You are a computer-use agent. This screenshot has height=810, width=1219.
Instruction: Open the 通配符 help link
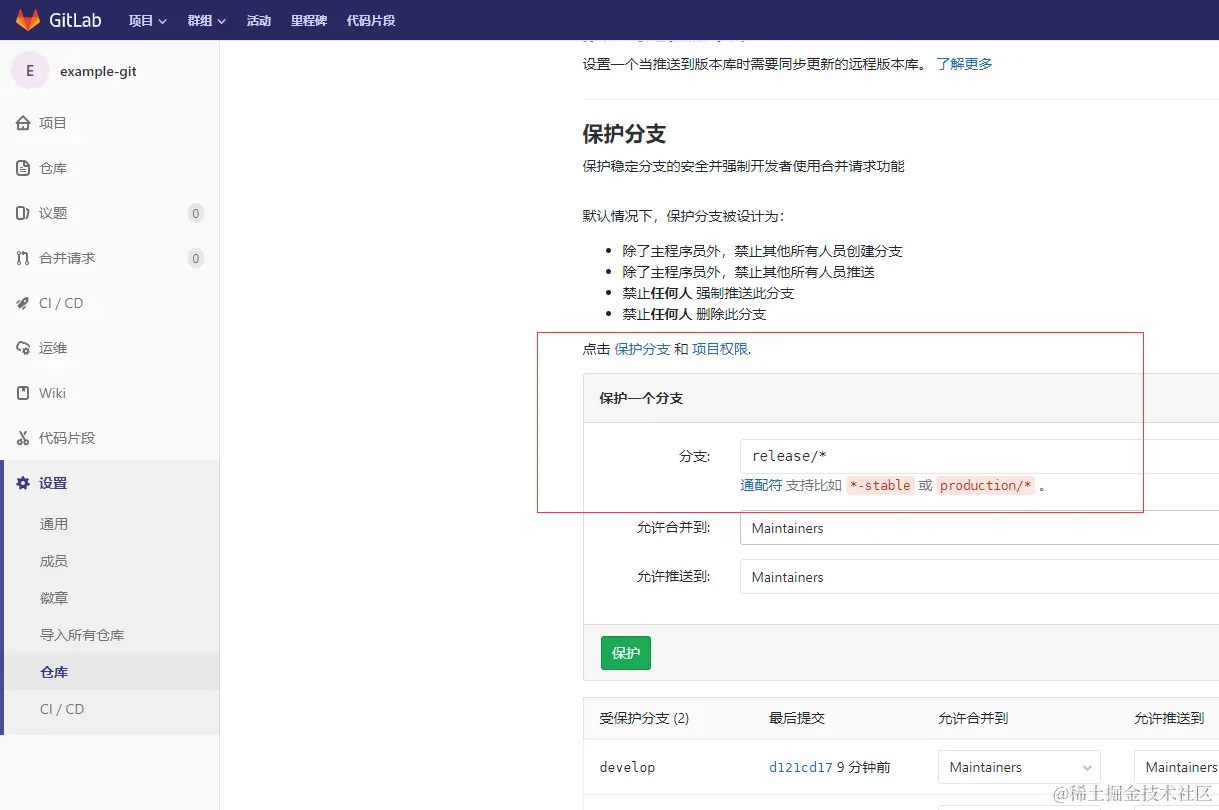point(761,485)
